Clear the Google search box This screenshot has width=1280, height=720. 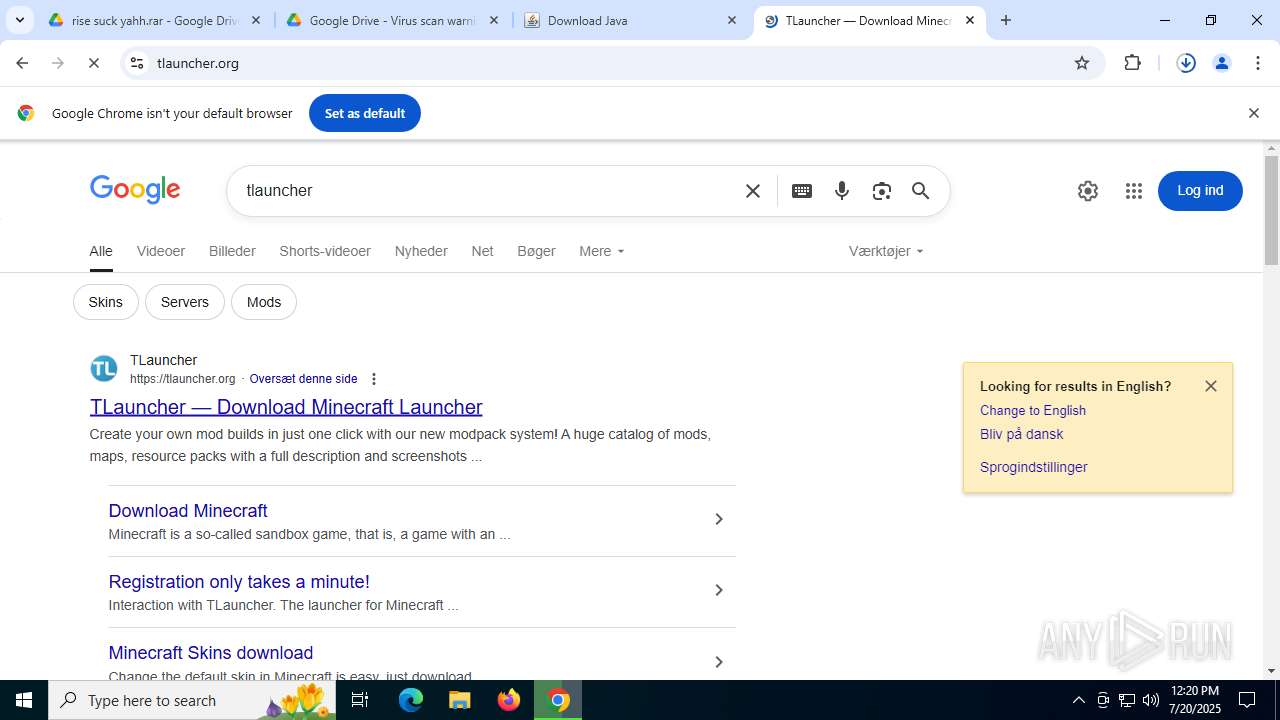[753, 191]
